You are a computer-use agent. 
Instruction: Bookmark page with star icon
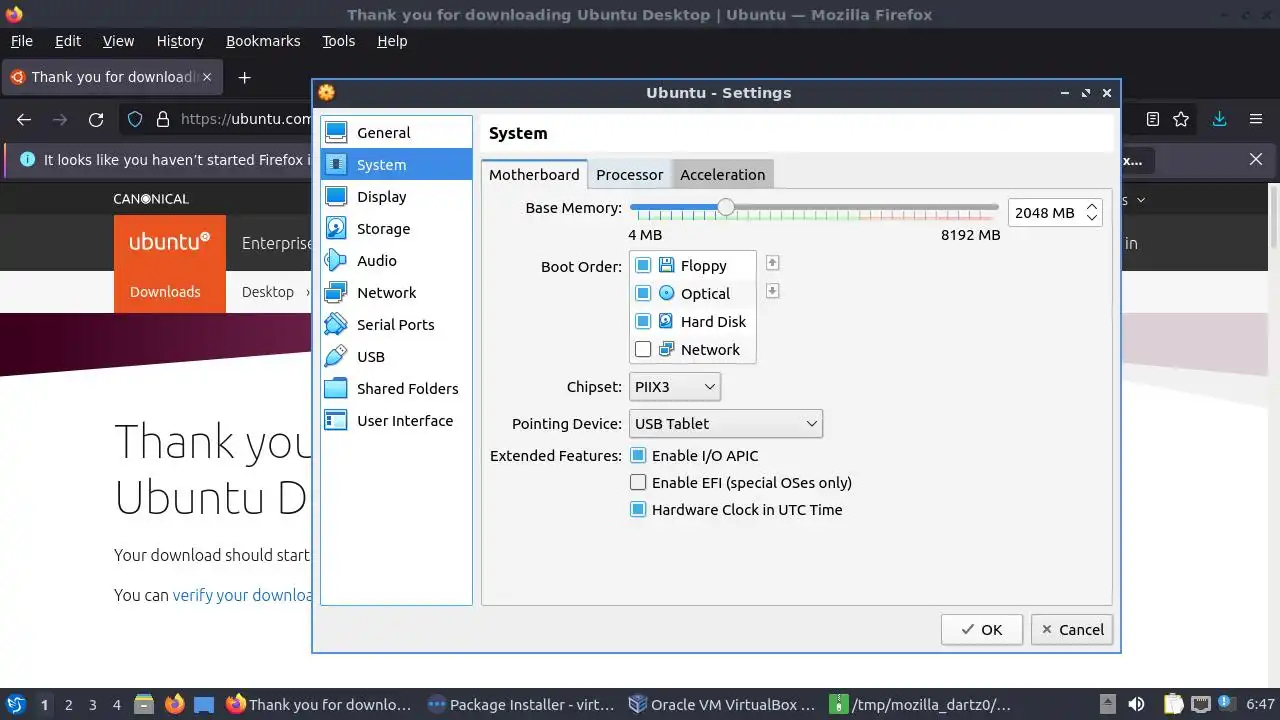(1181, 119)
